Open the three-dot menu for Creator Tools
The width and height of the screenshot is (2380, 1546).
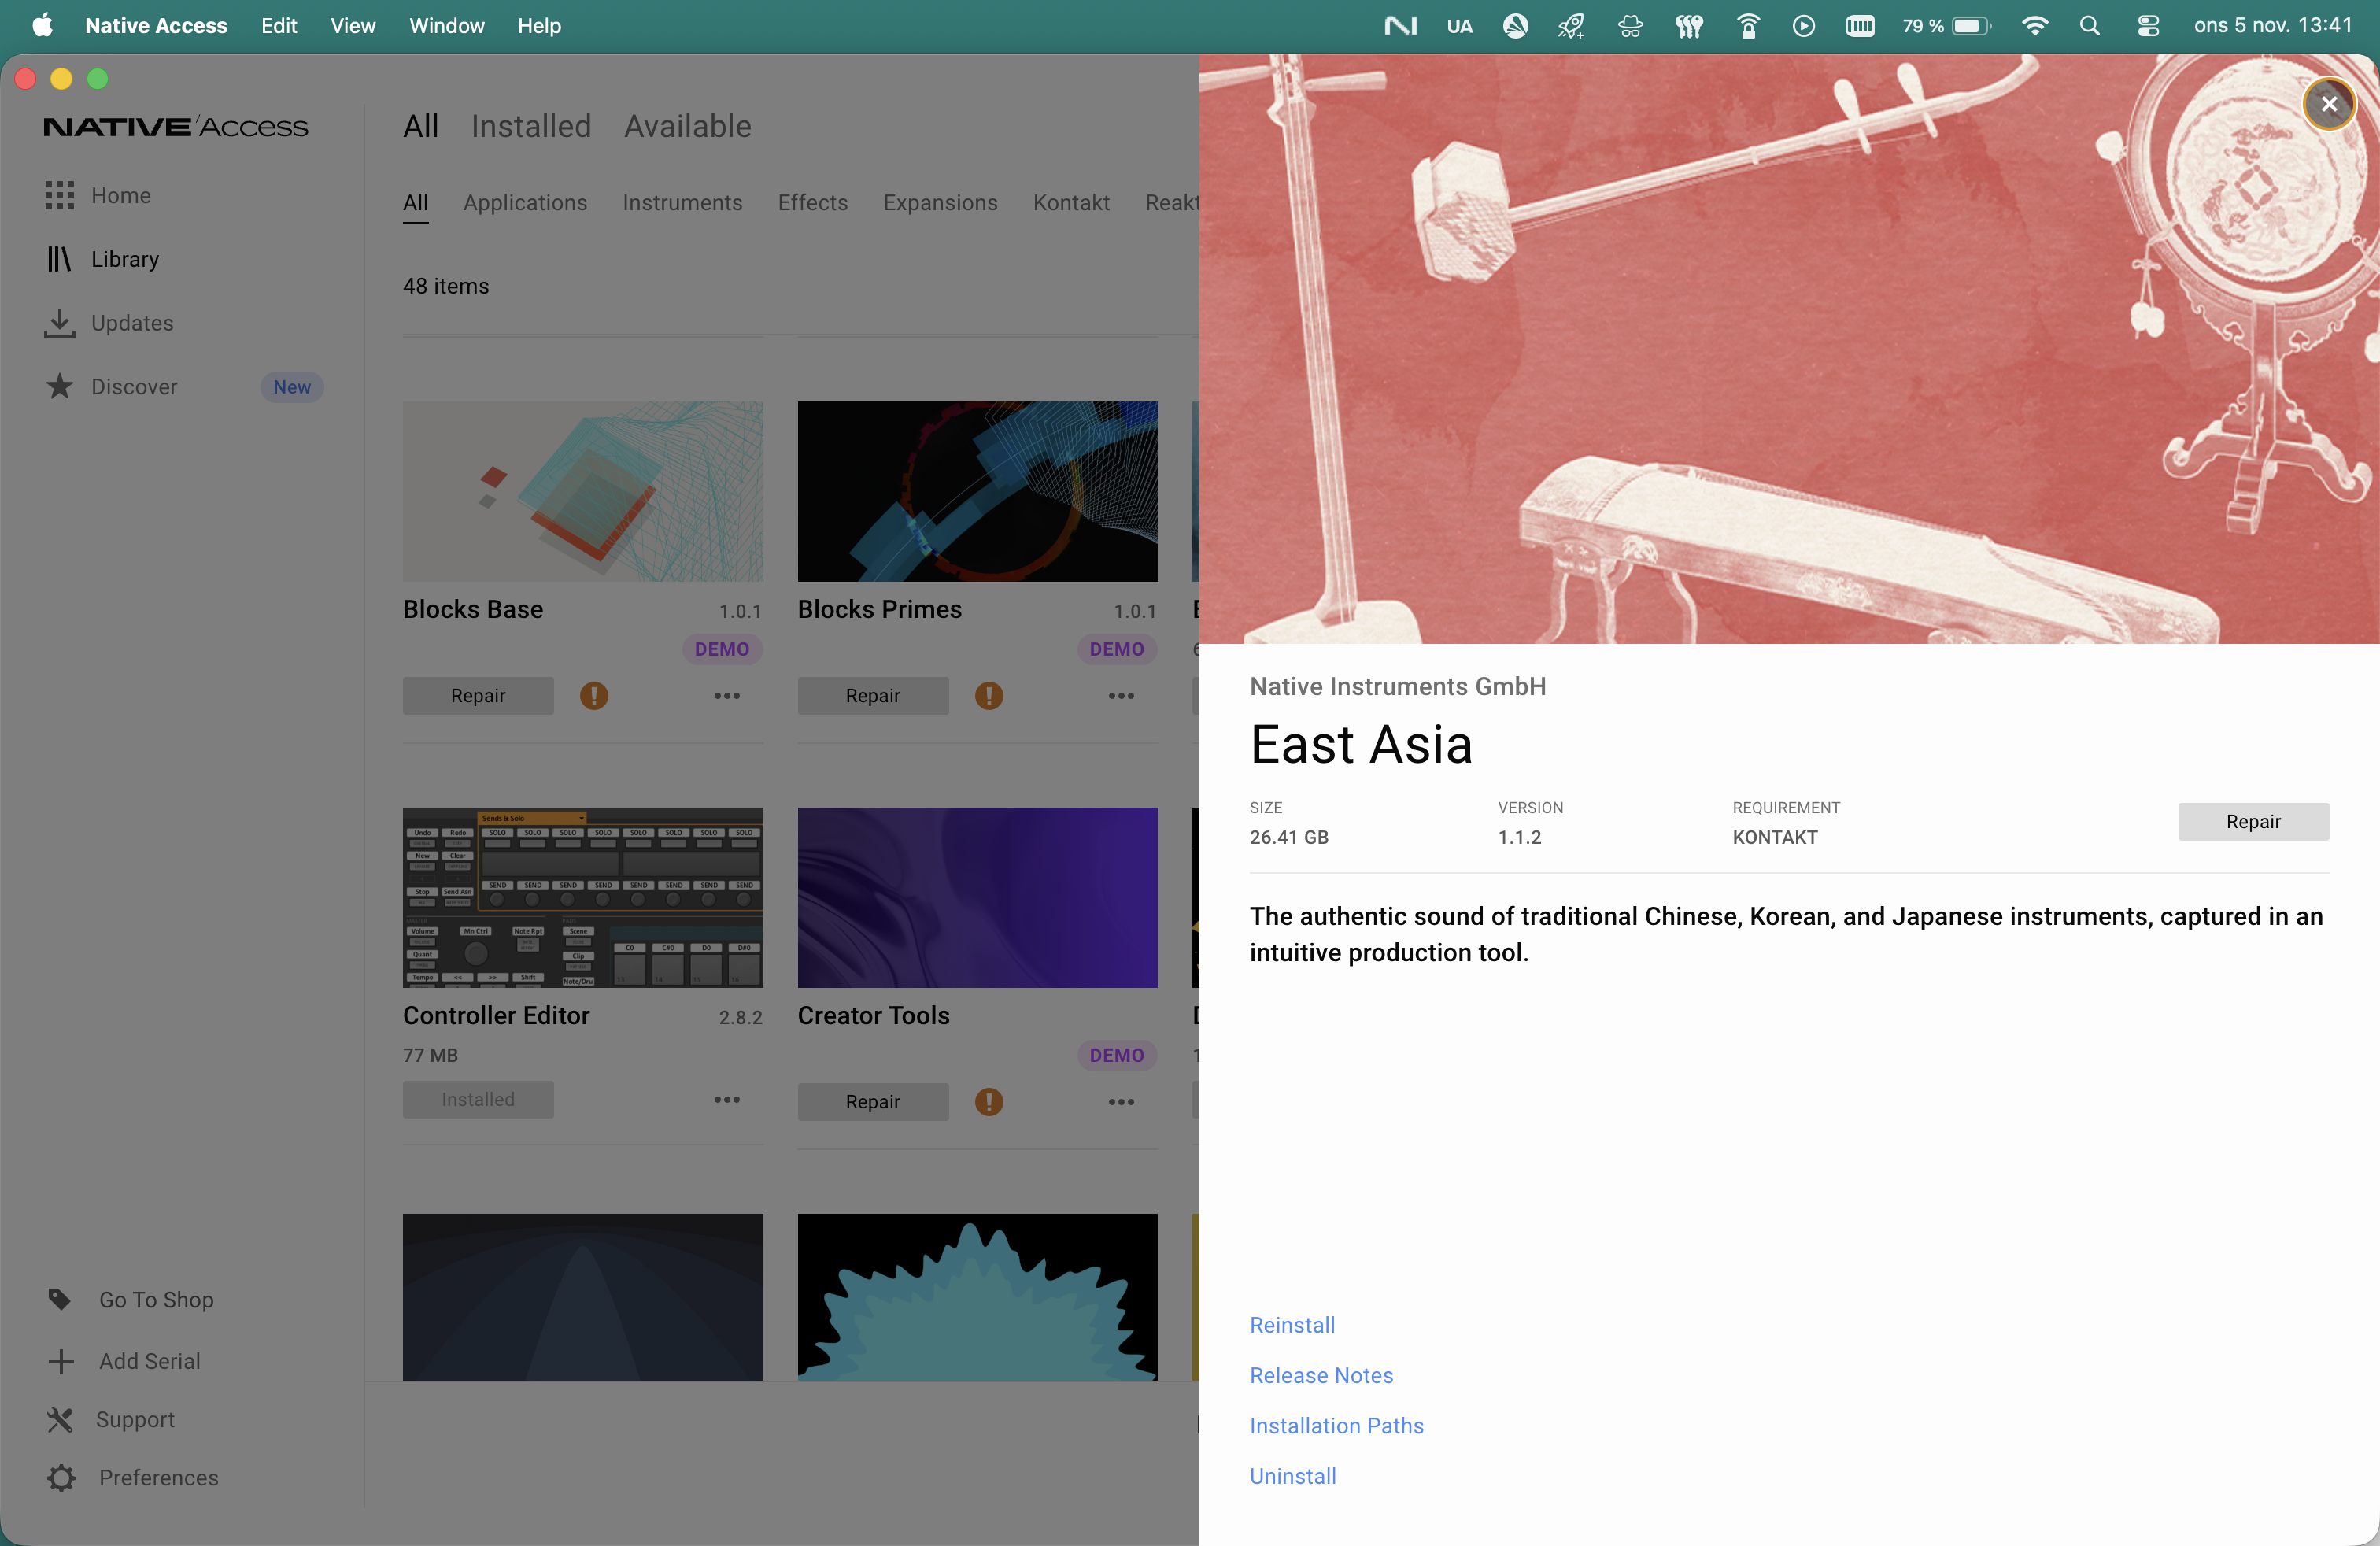[1120, 1101]
